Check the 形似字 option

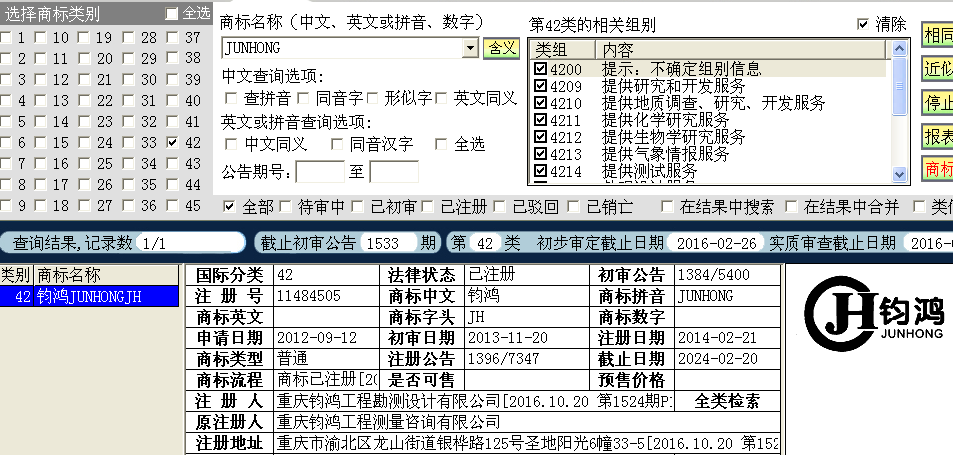coord(373,98)
